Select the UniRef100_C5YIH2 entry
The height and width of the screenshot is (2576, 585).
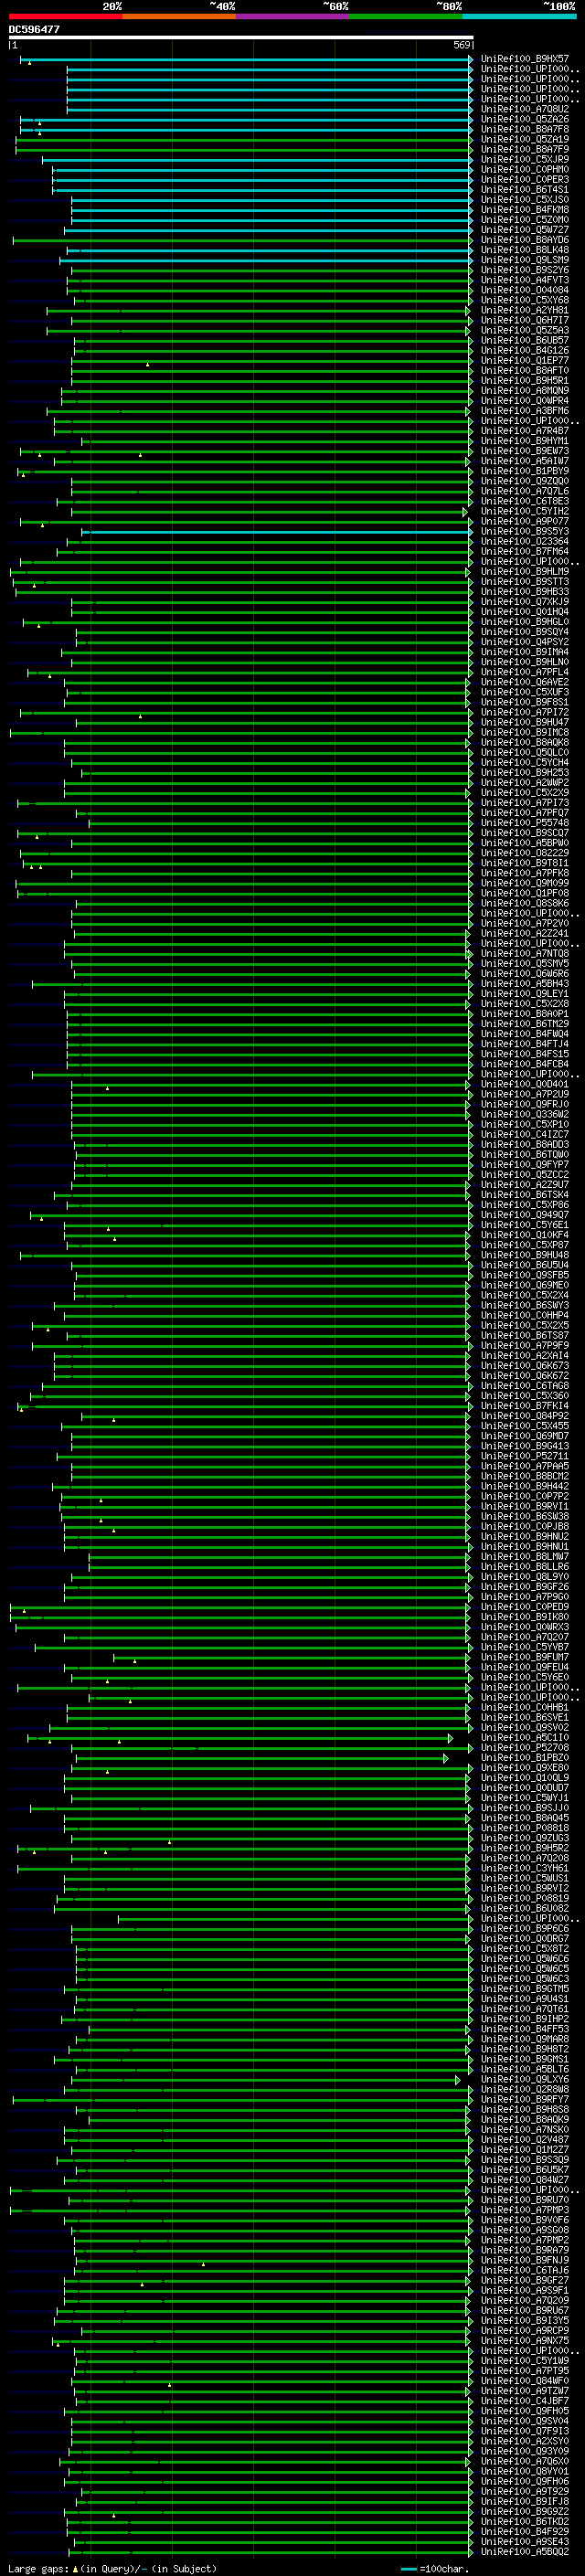tap(525, 511)
